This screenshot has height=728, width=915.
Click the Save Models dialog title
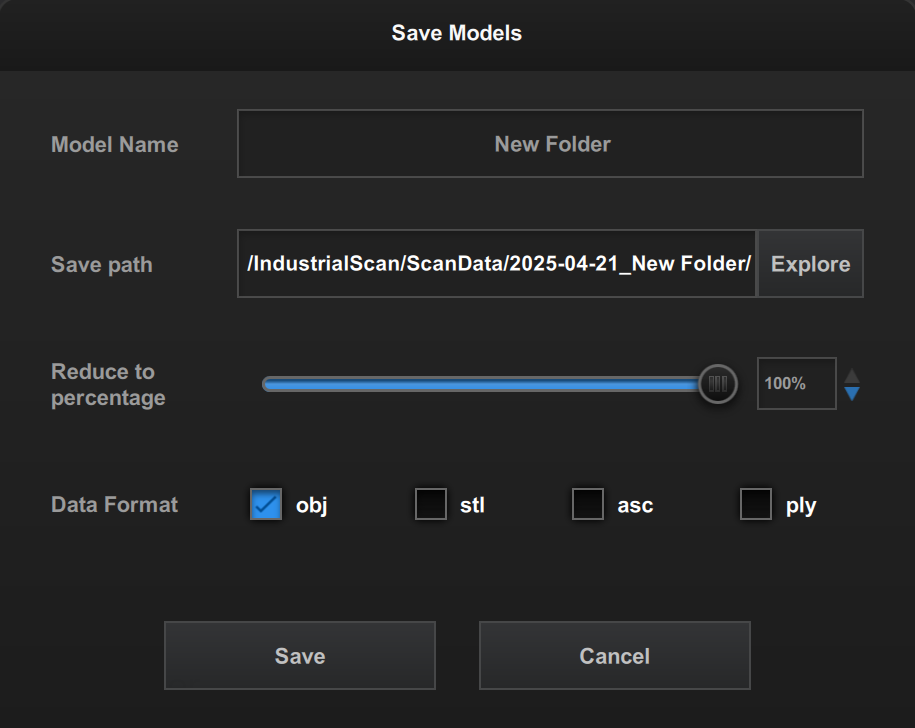coord(457,33)
